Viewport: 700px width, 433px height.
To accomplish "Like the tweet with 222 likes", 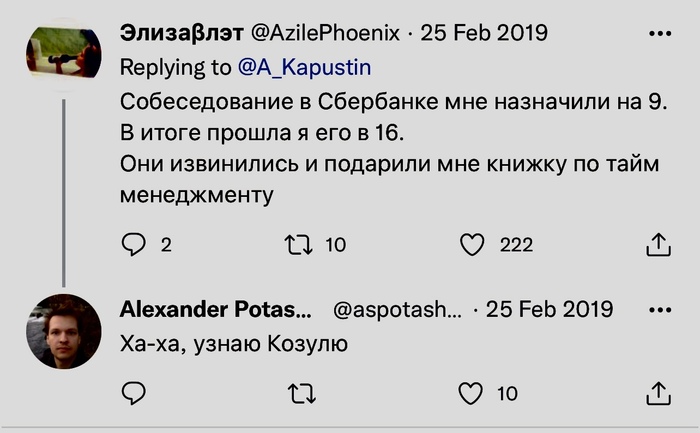I will 472,243.
